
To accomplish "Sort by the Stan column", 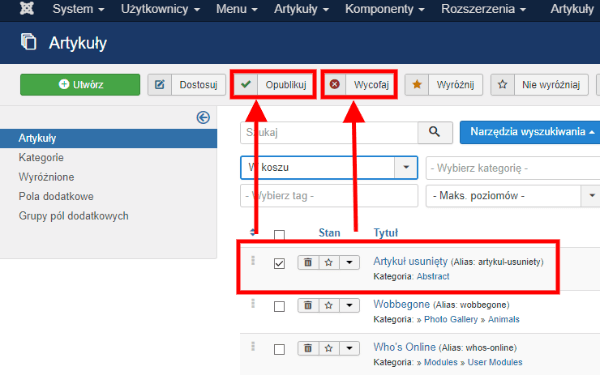I will (x=329, y=233).
